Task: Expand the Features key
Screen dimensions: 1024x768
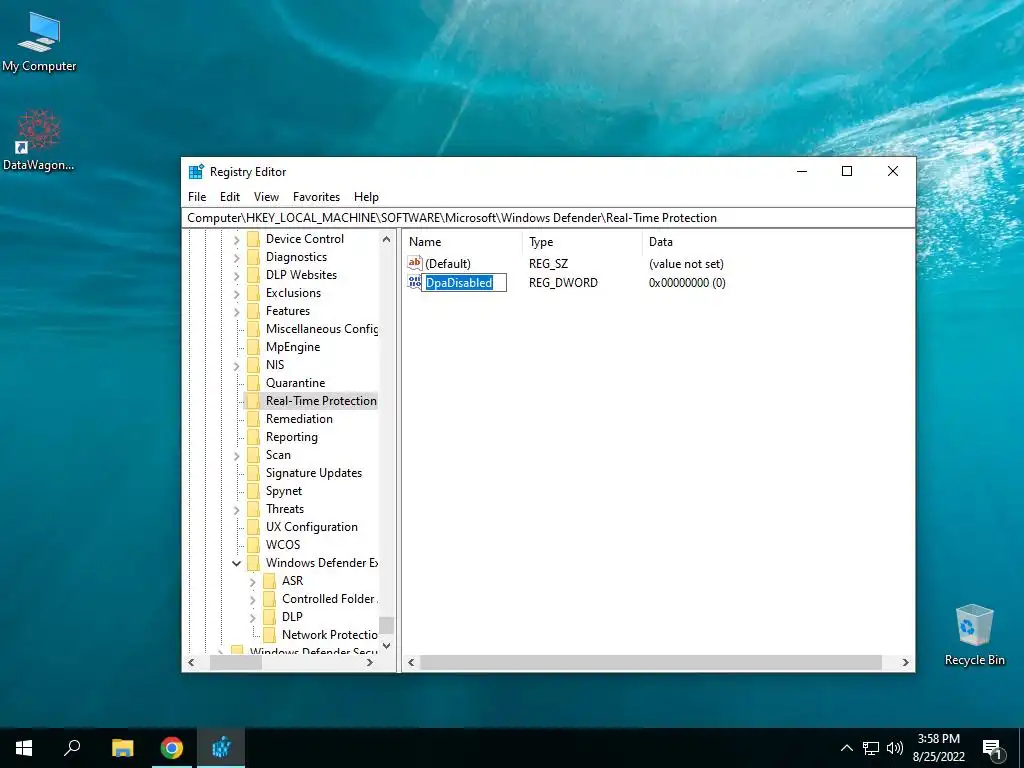Action: [x=236, y=312]
